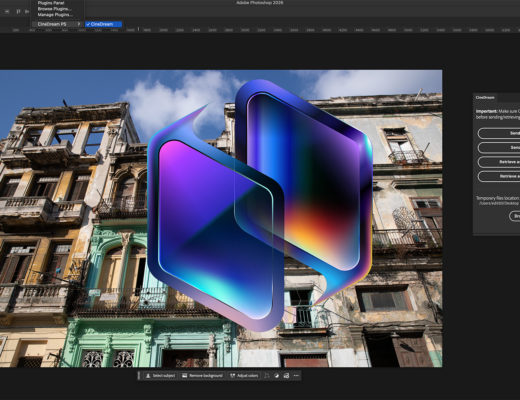Click the Select subject button
The height and width of the screenshot is (400, 520).
coord(160,376)
